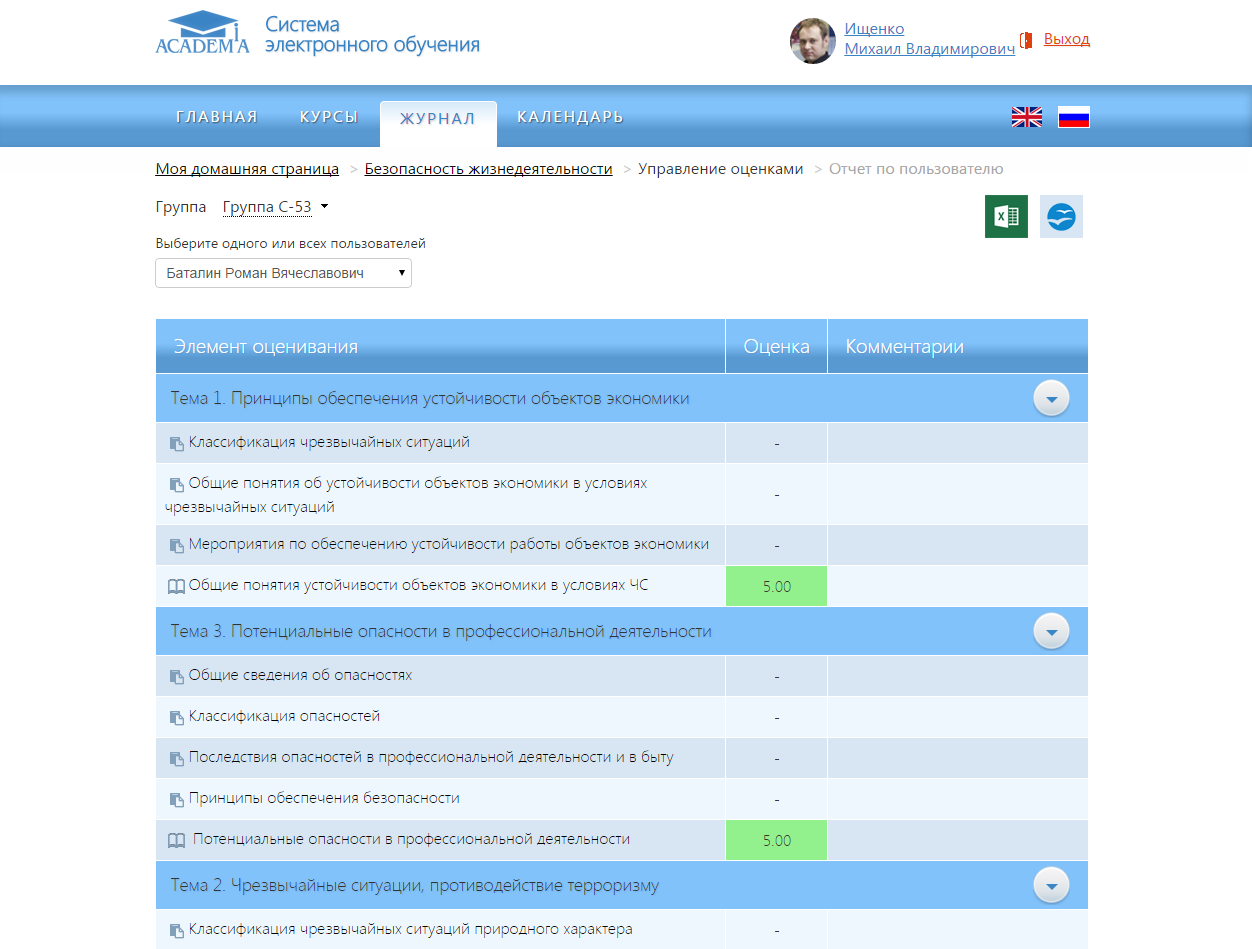Image resolution: width=1252 pixels, height=949 pixels.
Task: Click book icon beside 'Общие понятия устойчивости'
Action: click(176, 586)
